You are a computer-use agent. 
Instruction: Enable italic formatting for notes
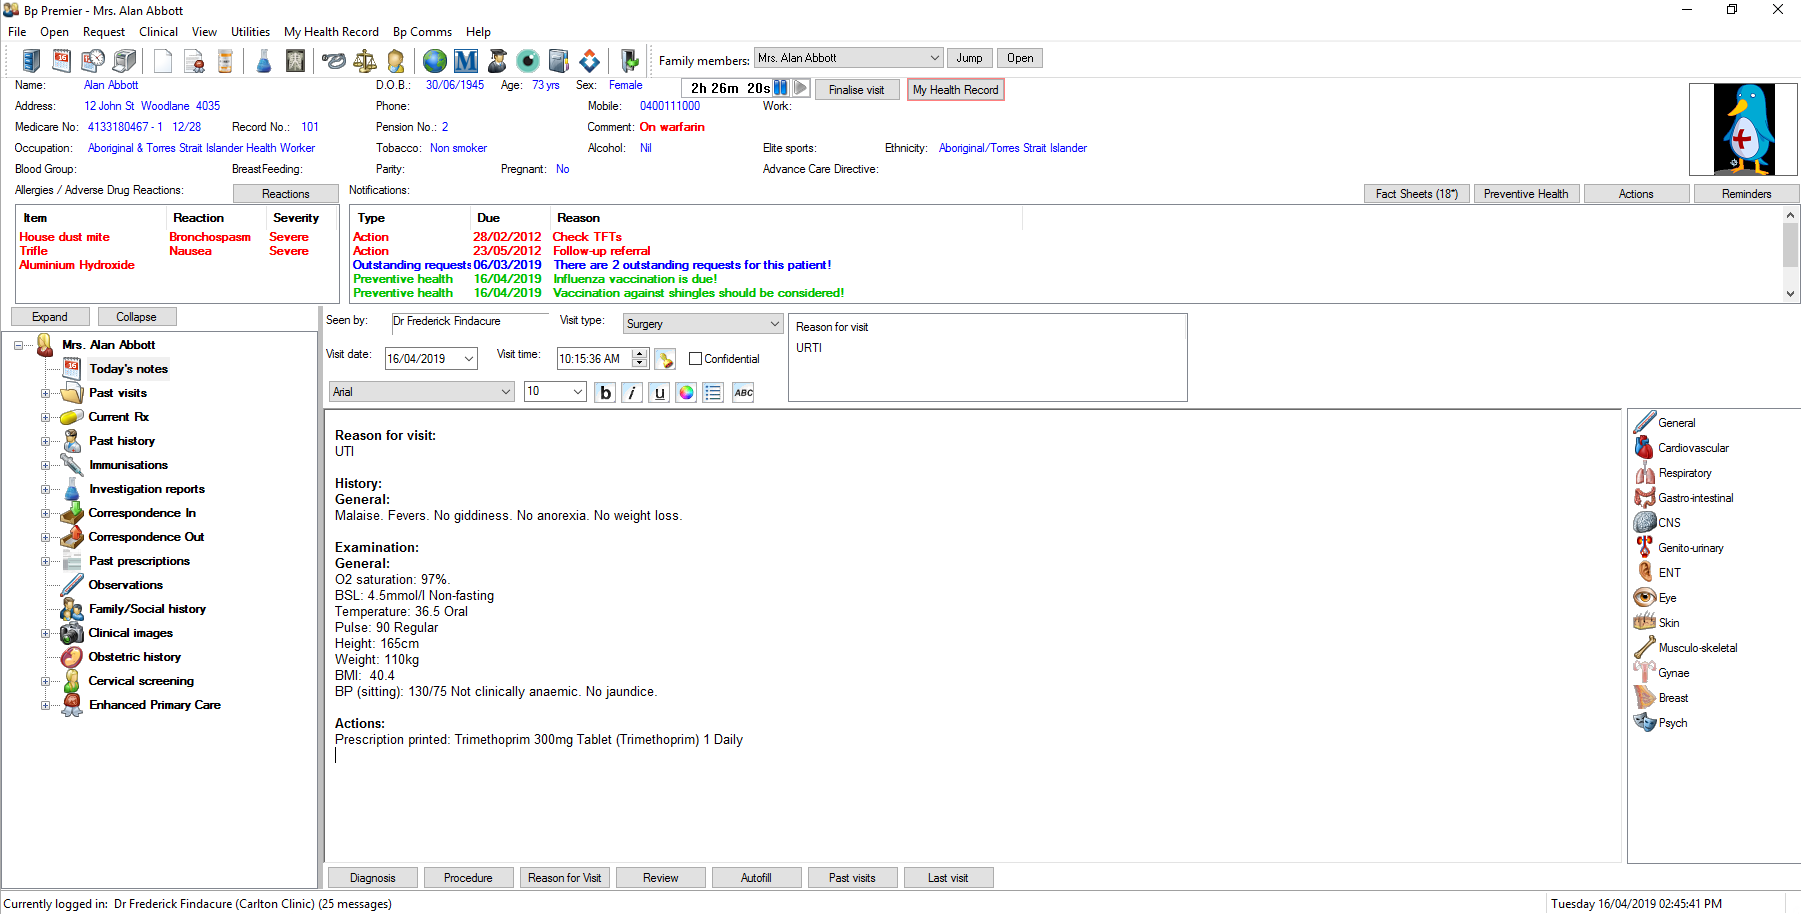pos(632,392)
